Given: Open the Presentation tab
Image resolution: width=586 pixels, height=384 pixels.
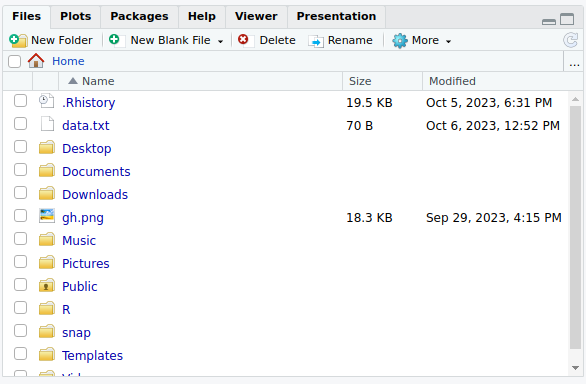Looking at the screenshot, I should point(336,16).
